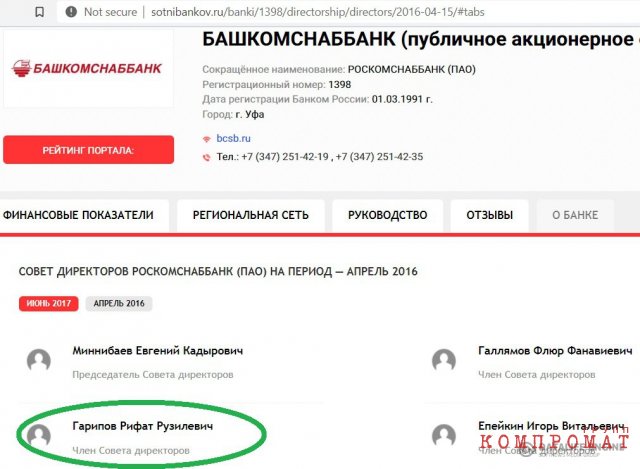The image size is (640, 469).
Task: Click the bookmark icon in address bar
Action: 40,12
